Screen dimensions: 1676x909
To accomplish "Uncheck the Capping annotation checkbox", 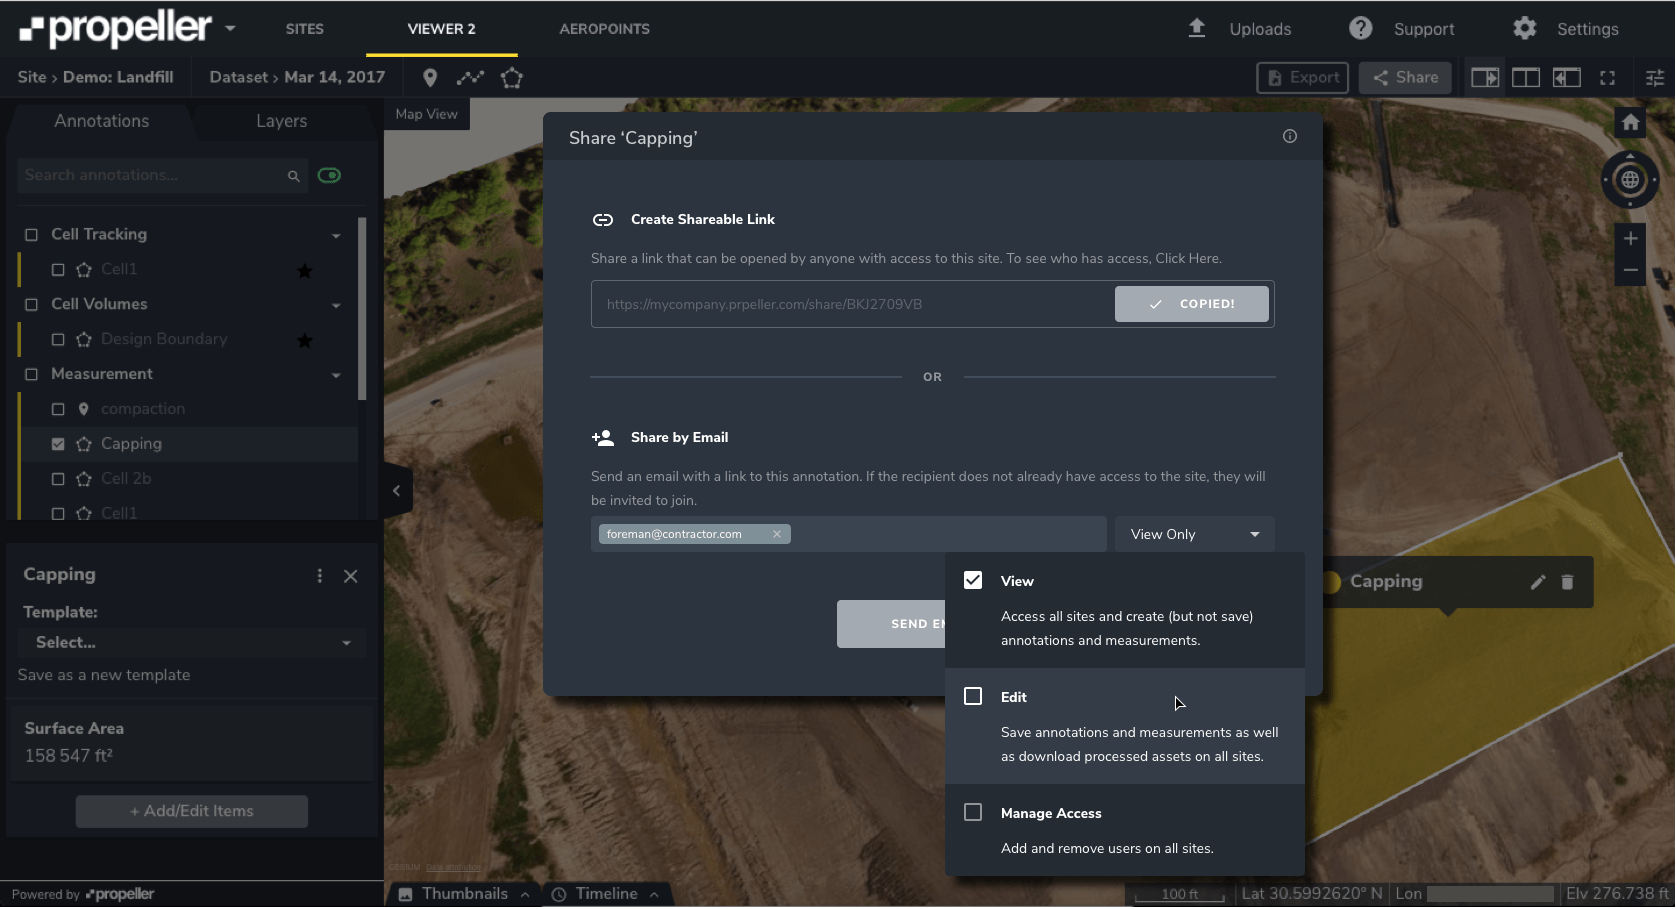I will [57, 443].
